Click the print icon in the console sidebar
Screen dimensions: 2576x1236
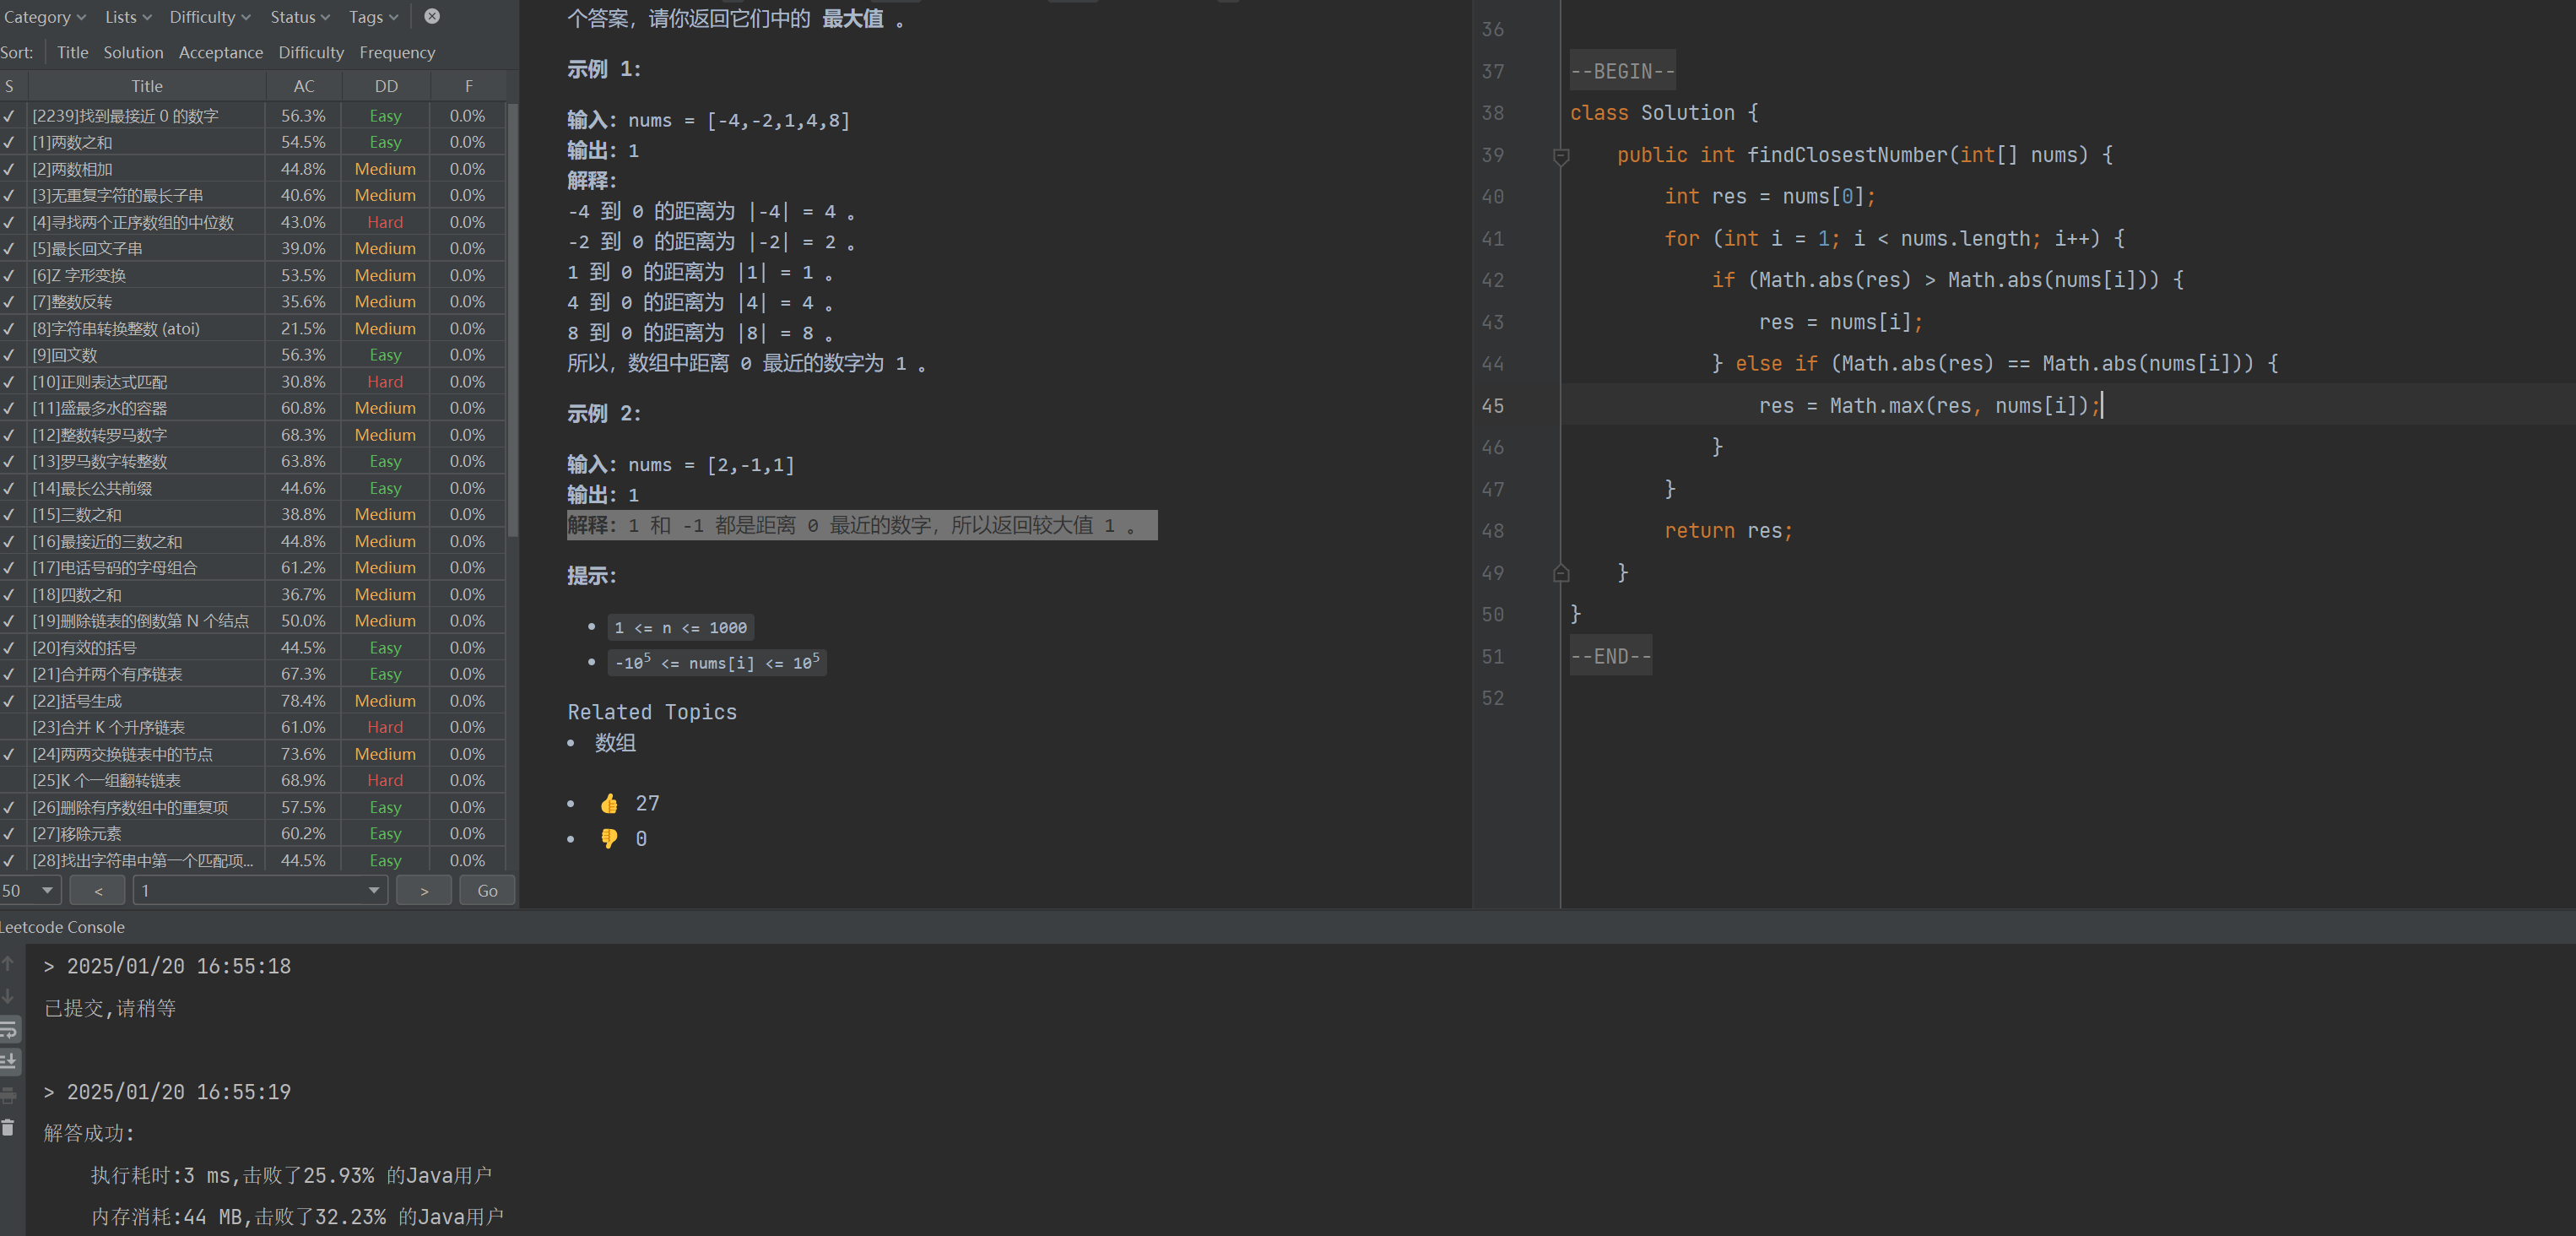pos(8,1095)
